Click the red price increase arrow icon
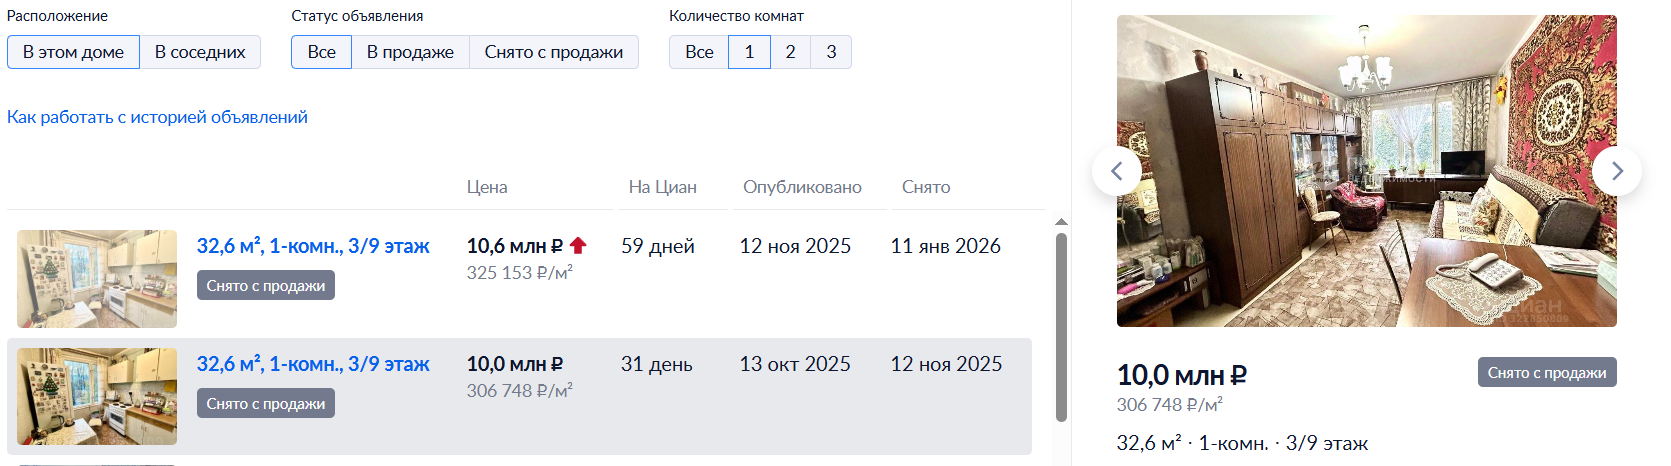The width and height of the screenshot is (1671, 466). click(x=578, y=246)
